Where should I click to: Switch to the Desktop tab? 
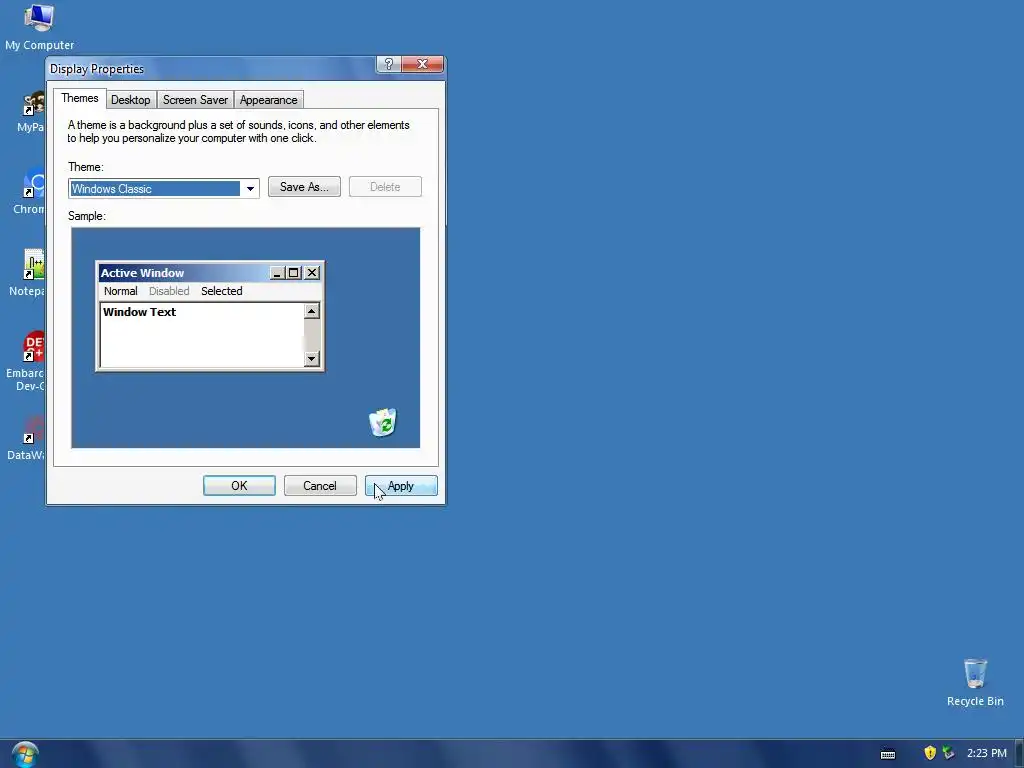click(x=131, y=100)
